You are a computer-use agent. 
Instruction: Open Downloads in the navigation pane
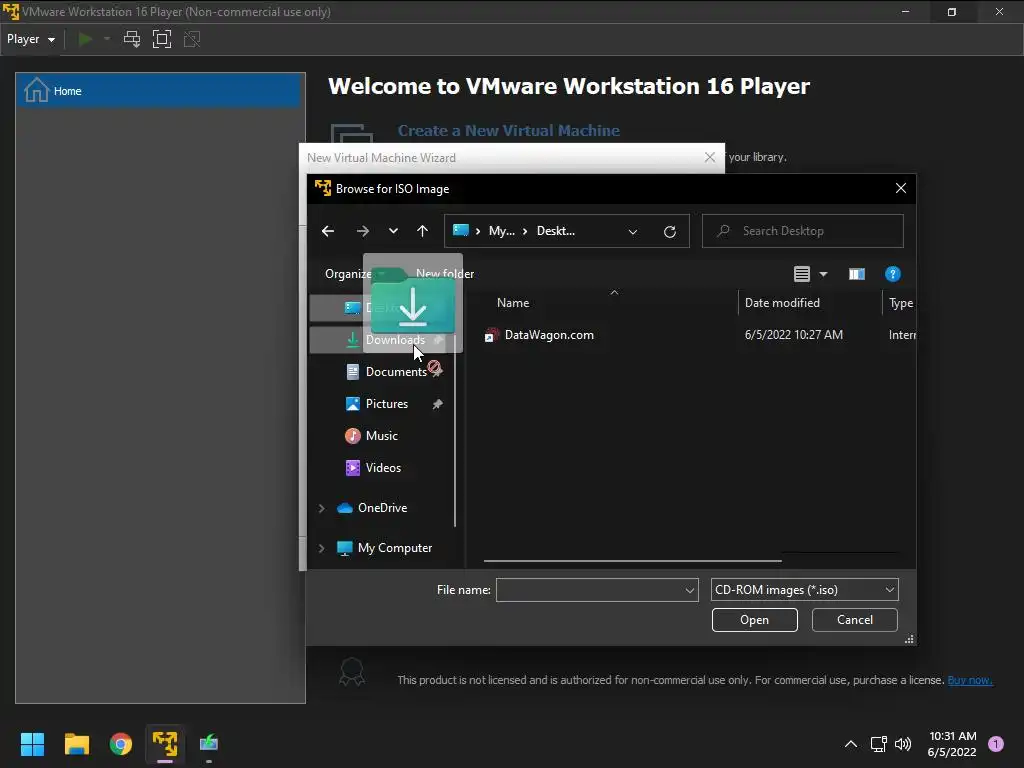pos(381,340)
